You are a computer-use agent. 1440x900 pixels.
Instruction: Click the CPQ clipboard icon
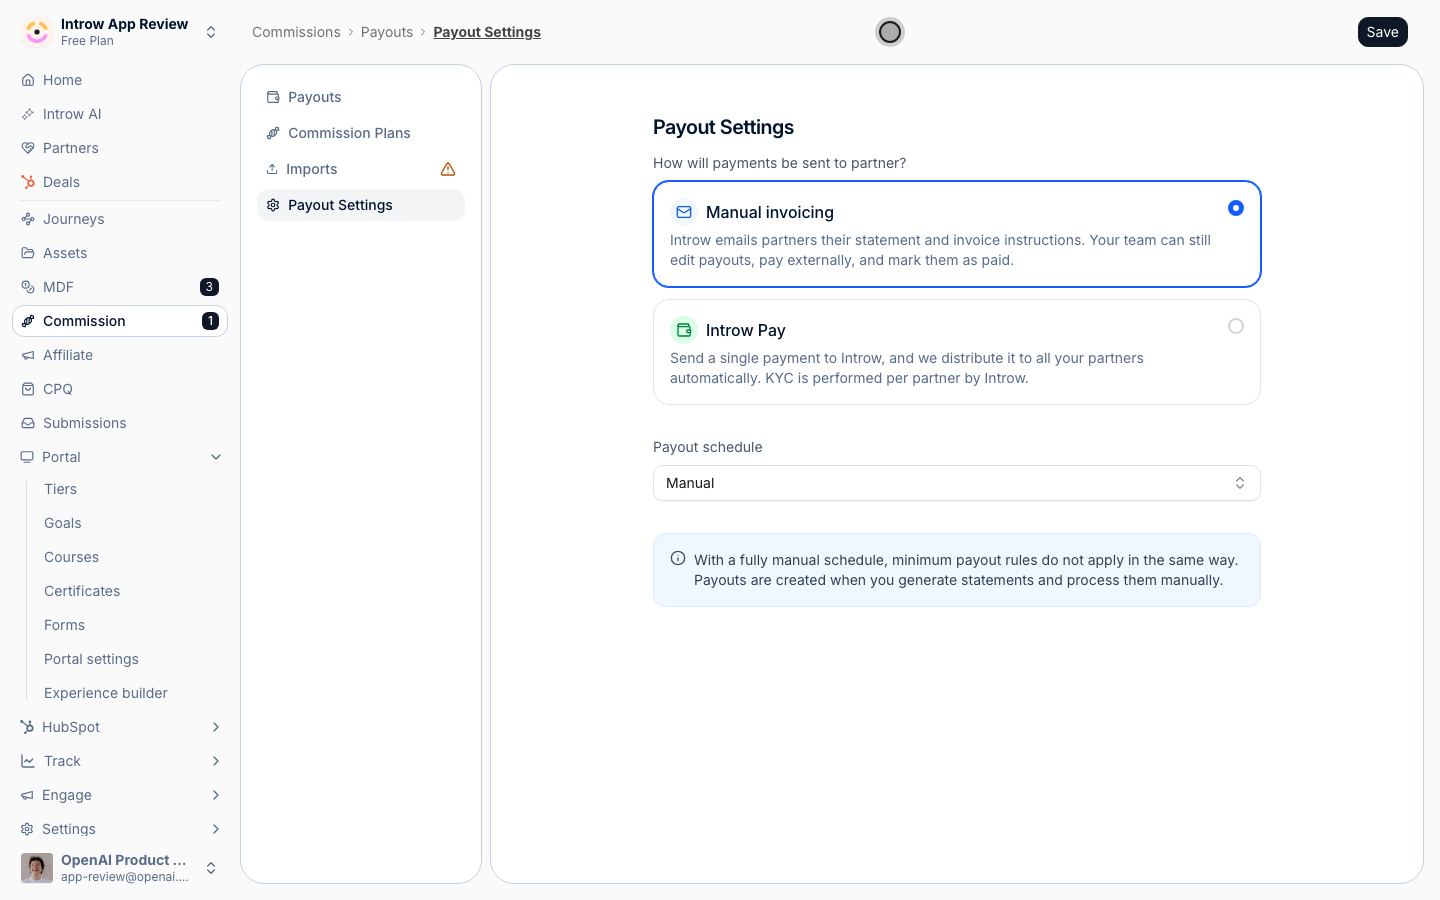coord(28,389)
